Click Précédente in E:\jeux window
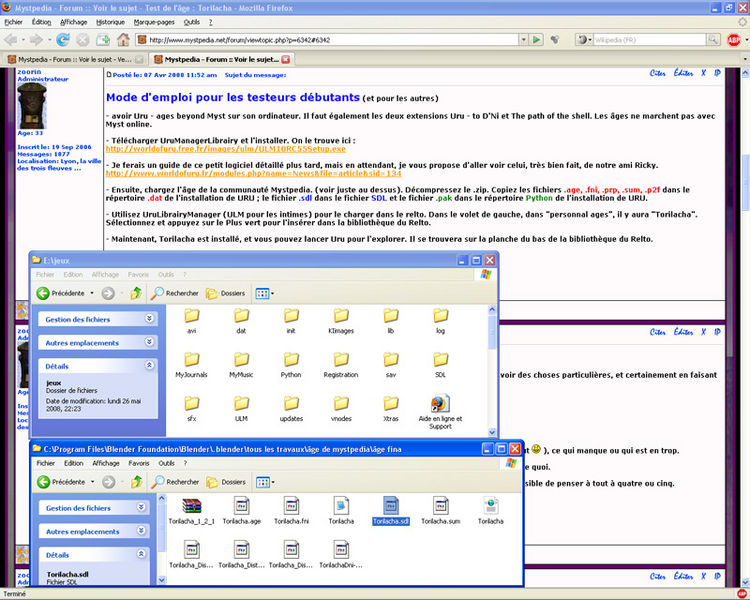The height and width of the screenshot is (600, 750). (x=61, y=293)
